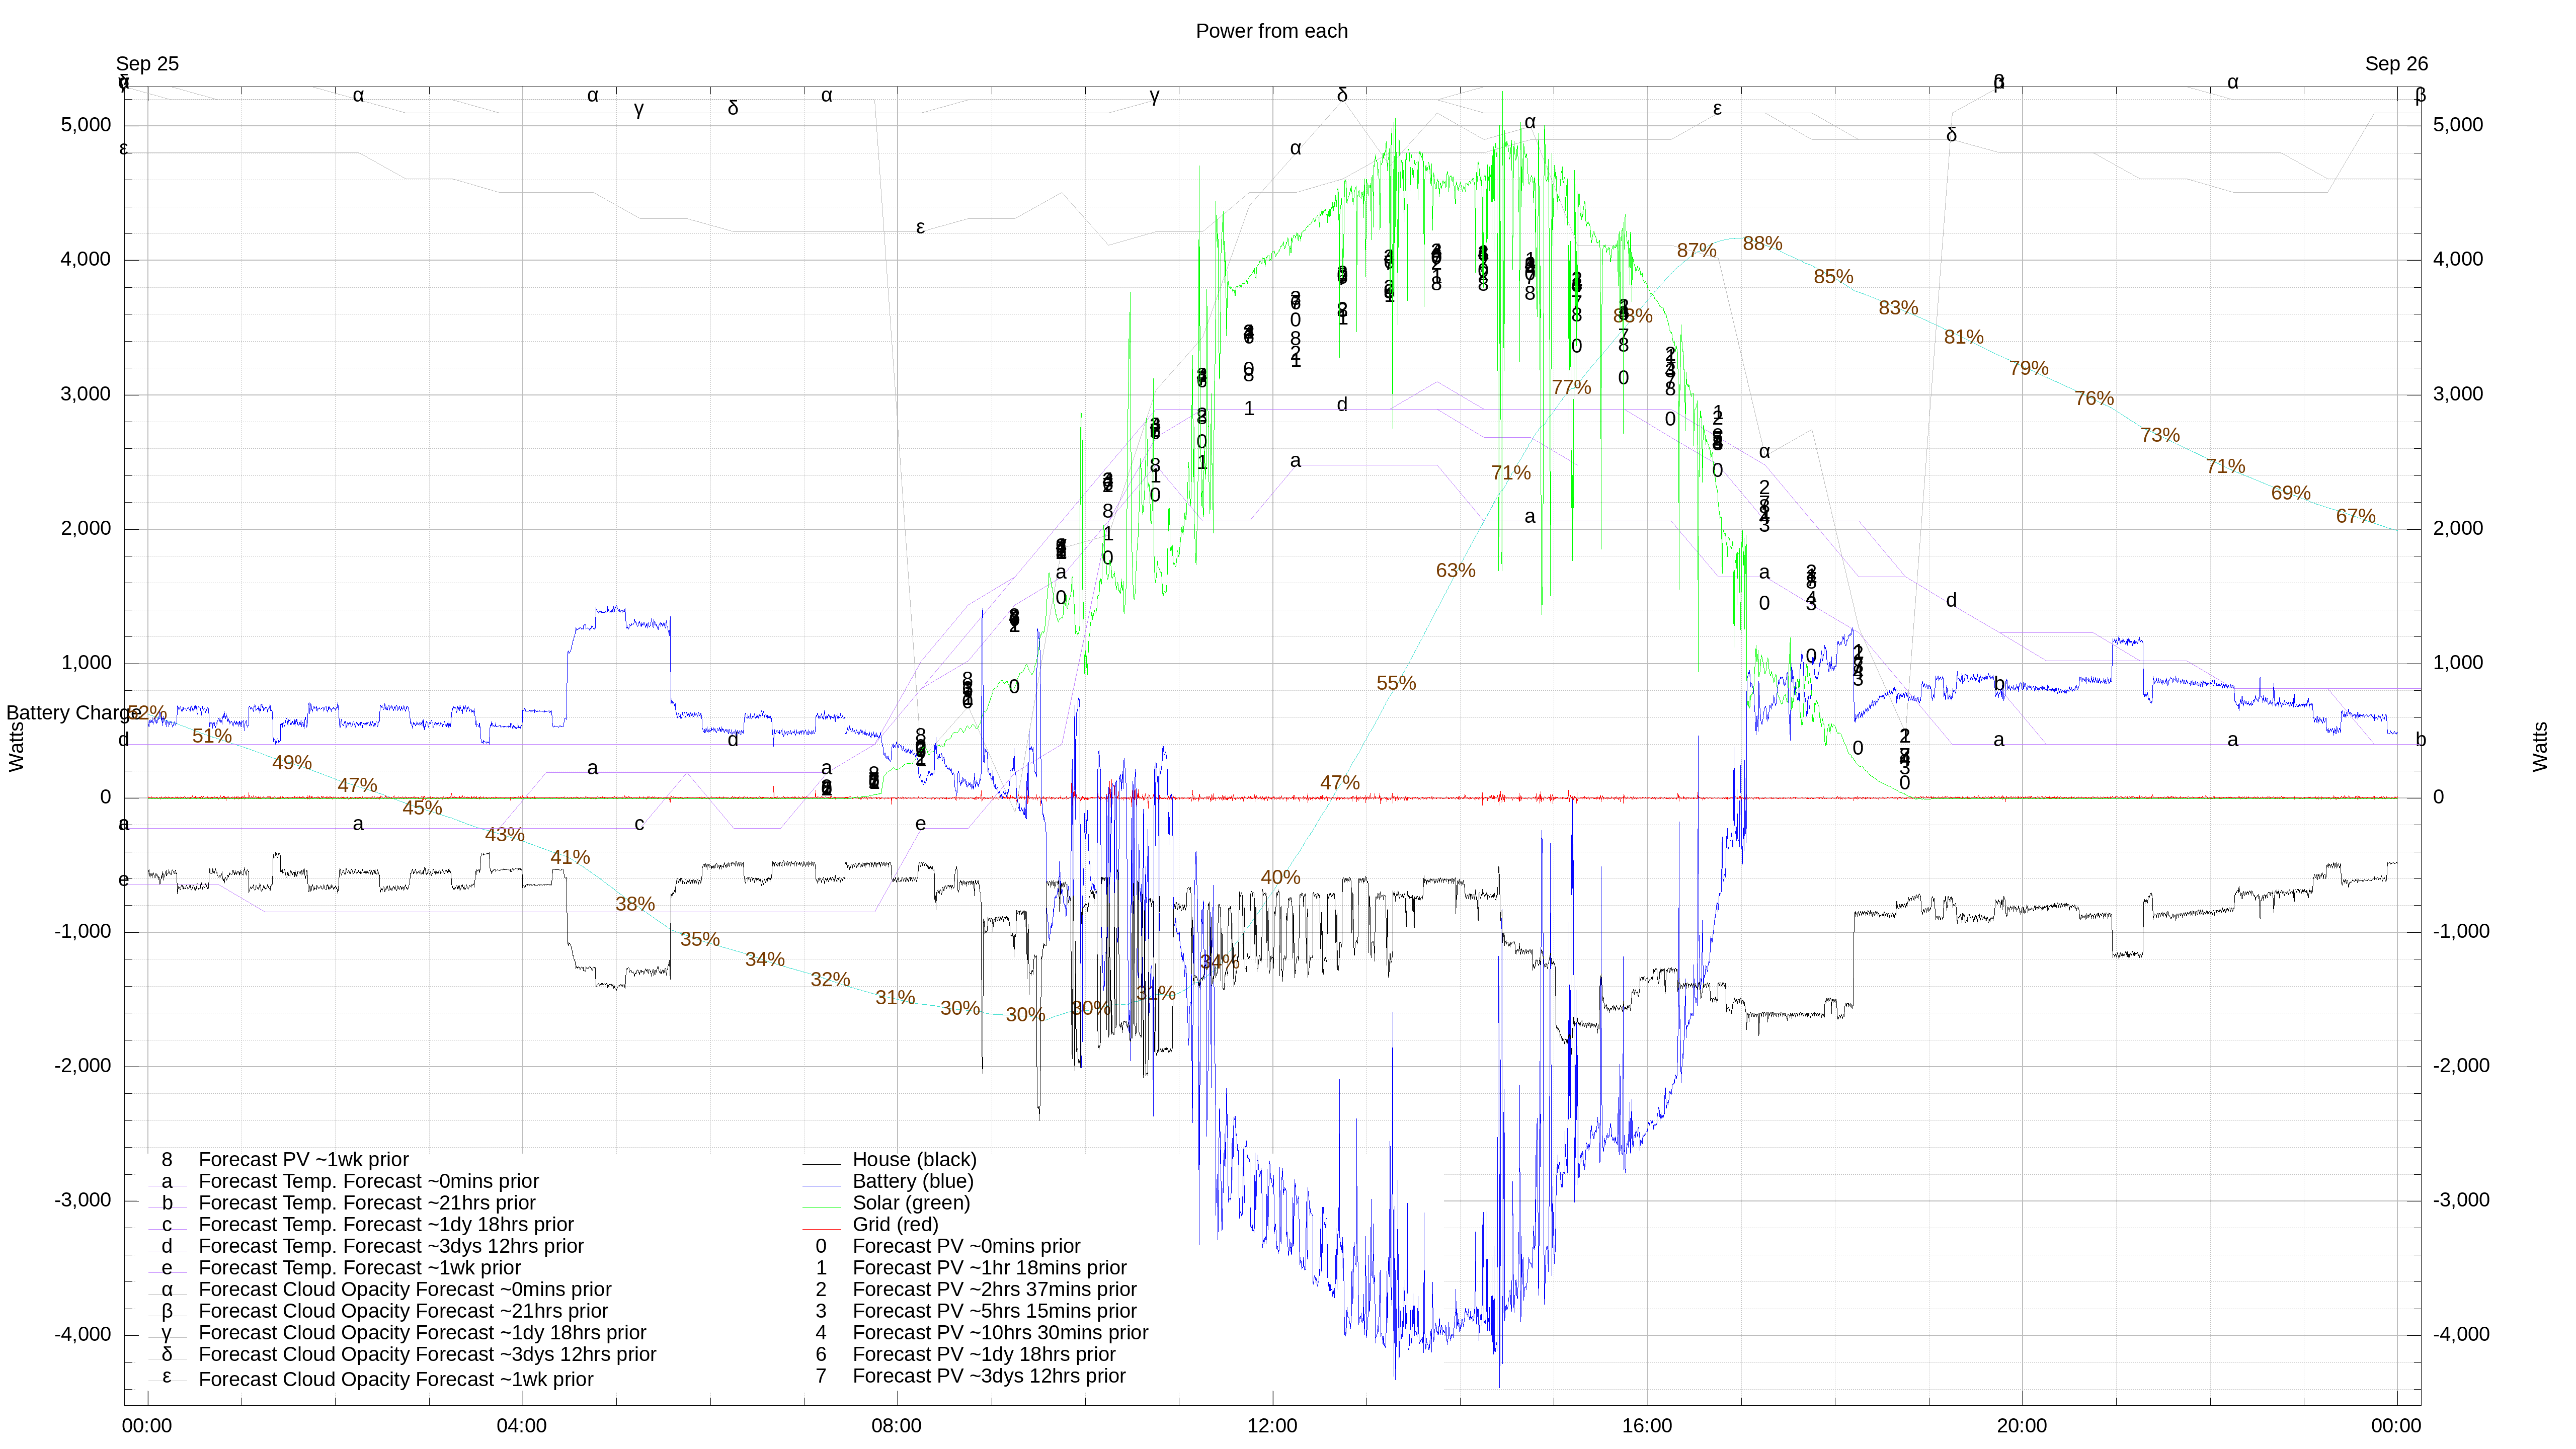Select legend 'Forecast Temp. Forecast ~0mins prior'

tap(369, 1181)
